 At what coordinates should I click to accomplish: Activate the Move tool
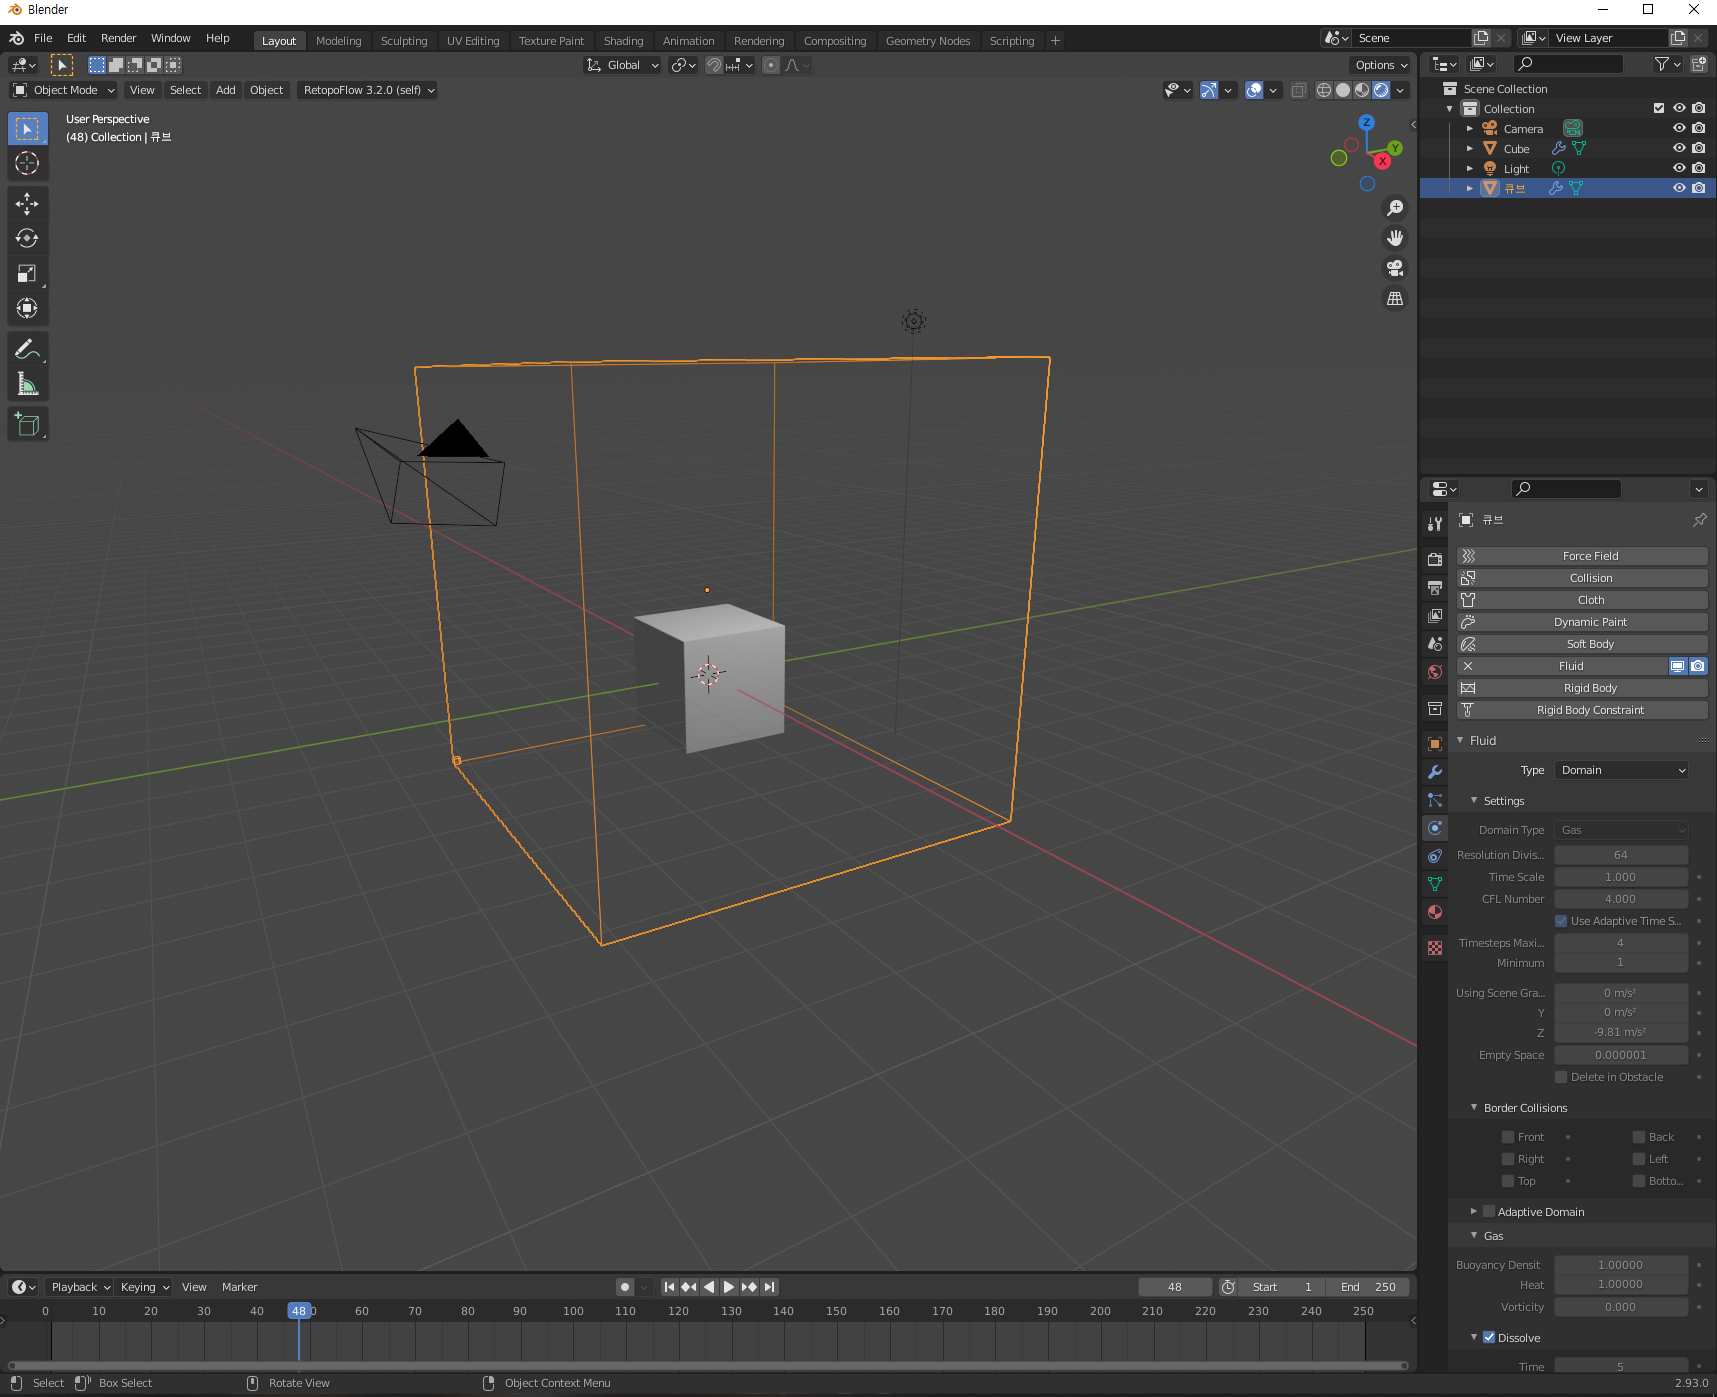tap(27, 204)
